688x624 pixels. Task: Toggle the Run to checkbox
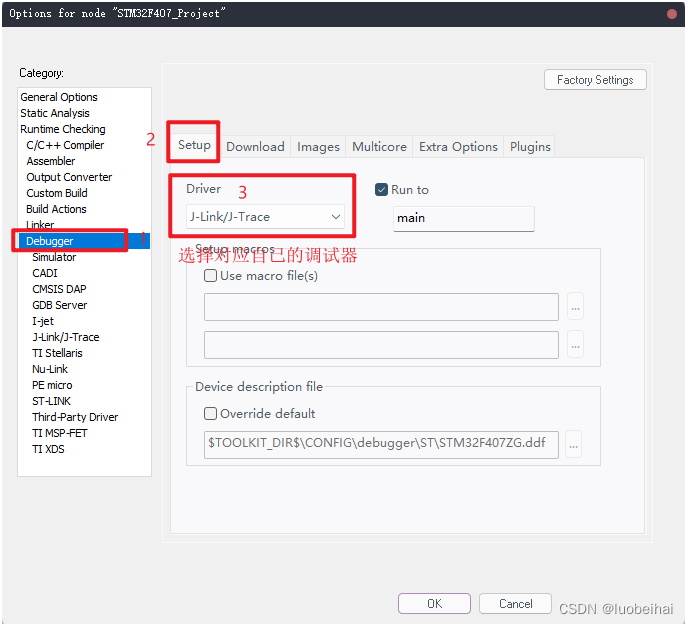coord(381,189)
